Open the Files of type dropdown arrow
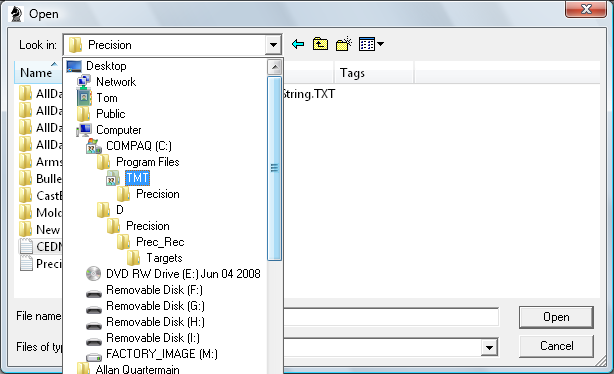Image resolution: width=614 pixels, height=374 pixels. point(489,347)
